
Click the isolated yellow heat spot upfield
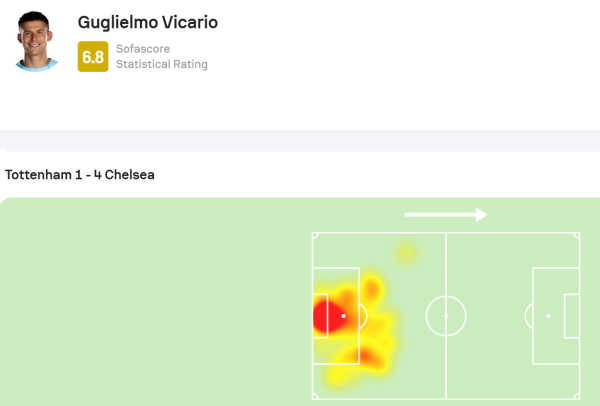tap(406, 253)
